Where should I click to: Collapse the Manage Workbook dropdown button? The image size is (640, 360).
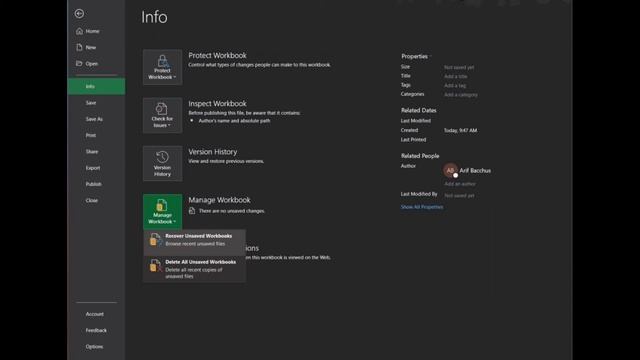[x=162, y=211]
